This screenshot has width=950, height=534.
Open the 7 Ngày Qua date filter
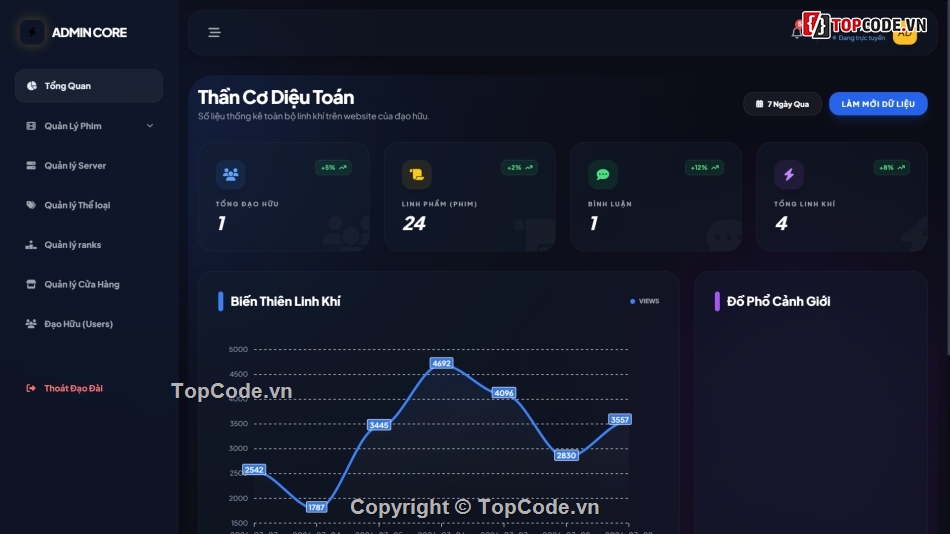pos(782,104)
